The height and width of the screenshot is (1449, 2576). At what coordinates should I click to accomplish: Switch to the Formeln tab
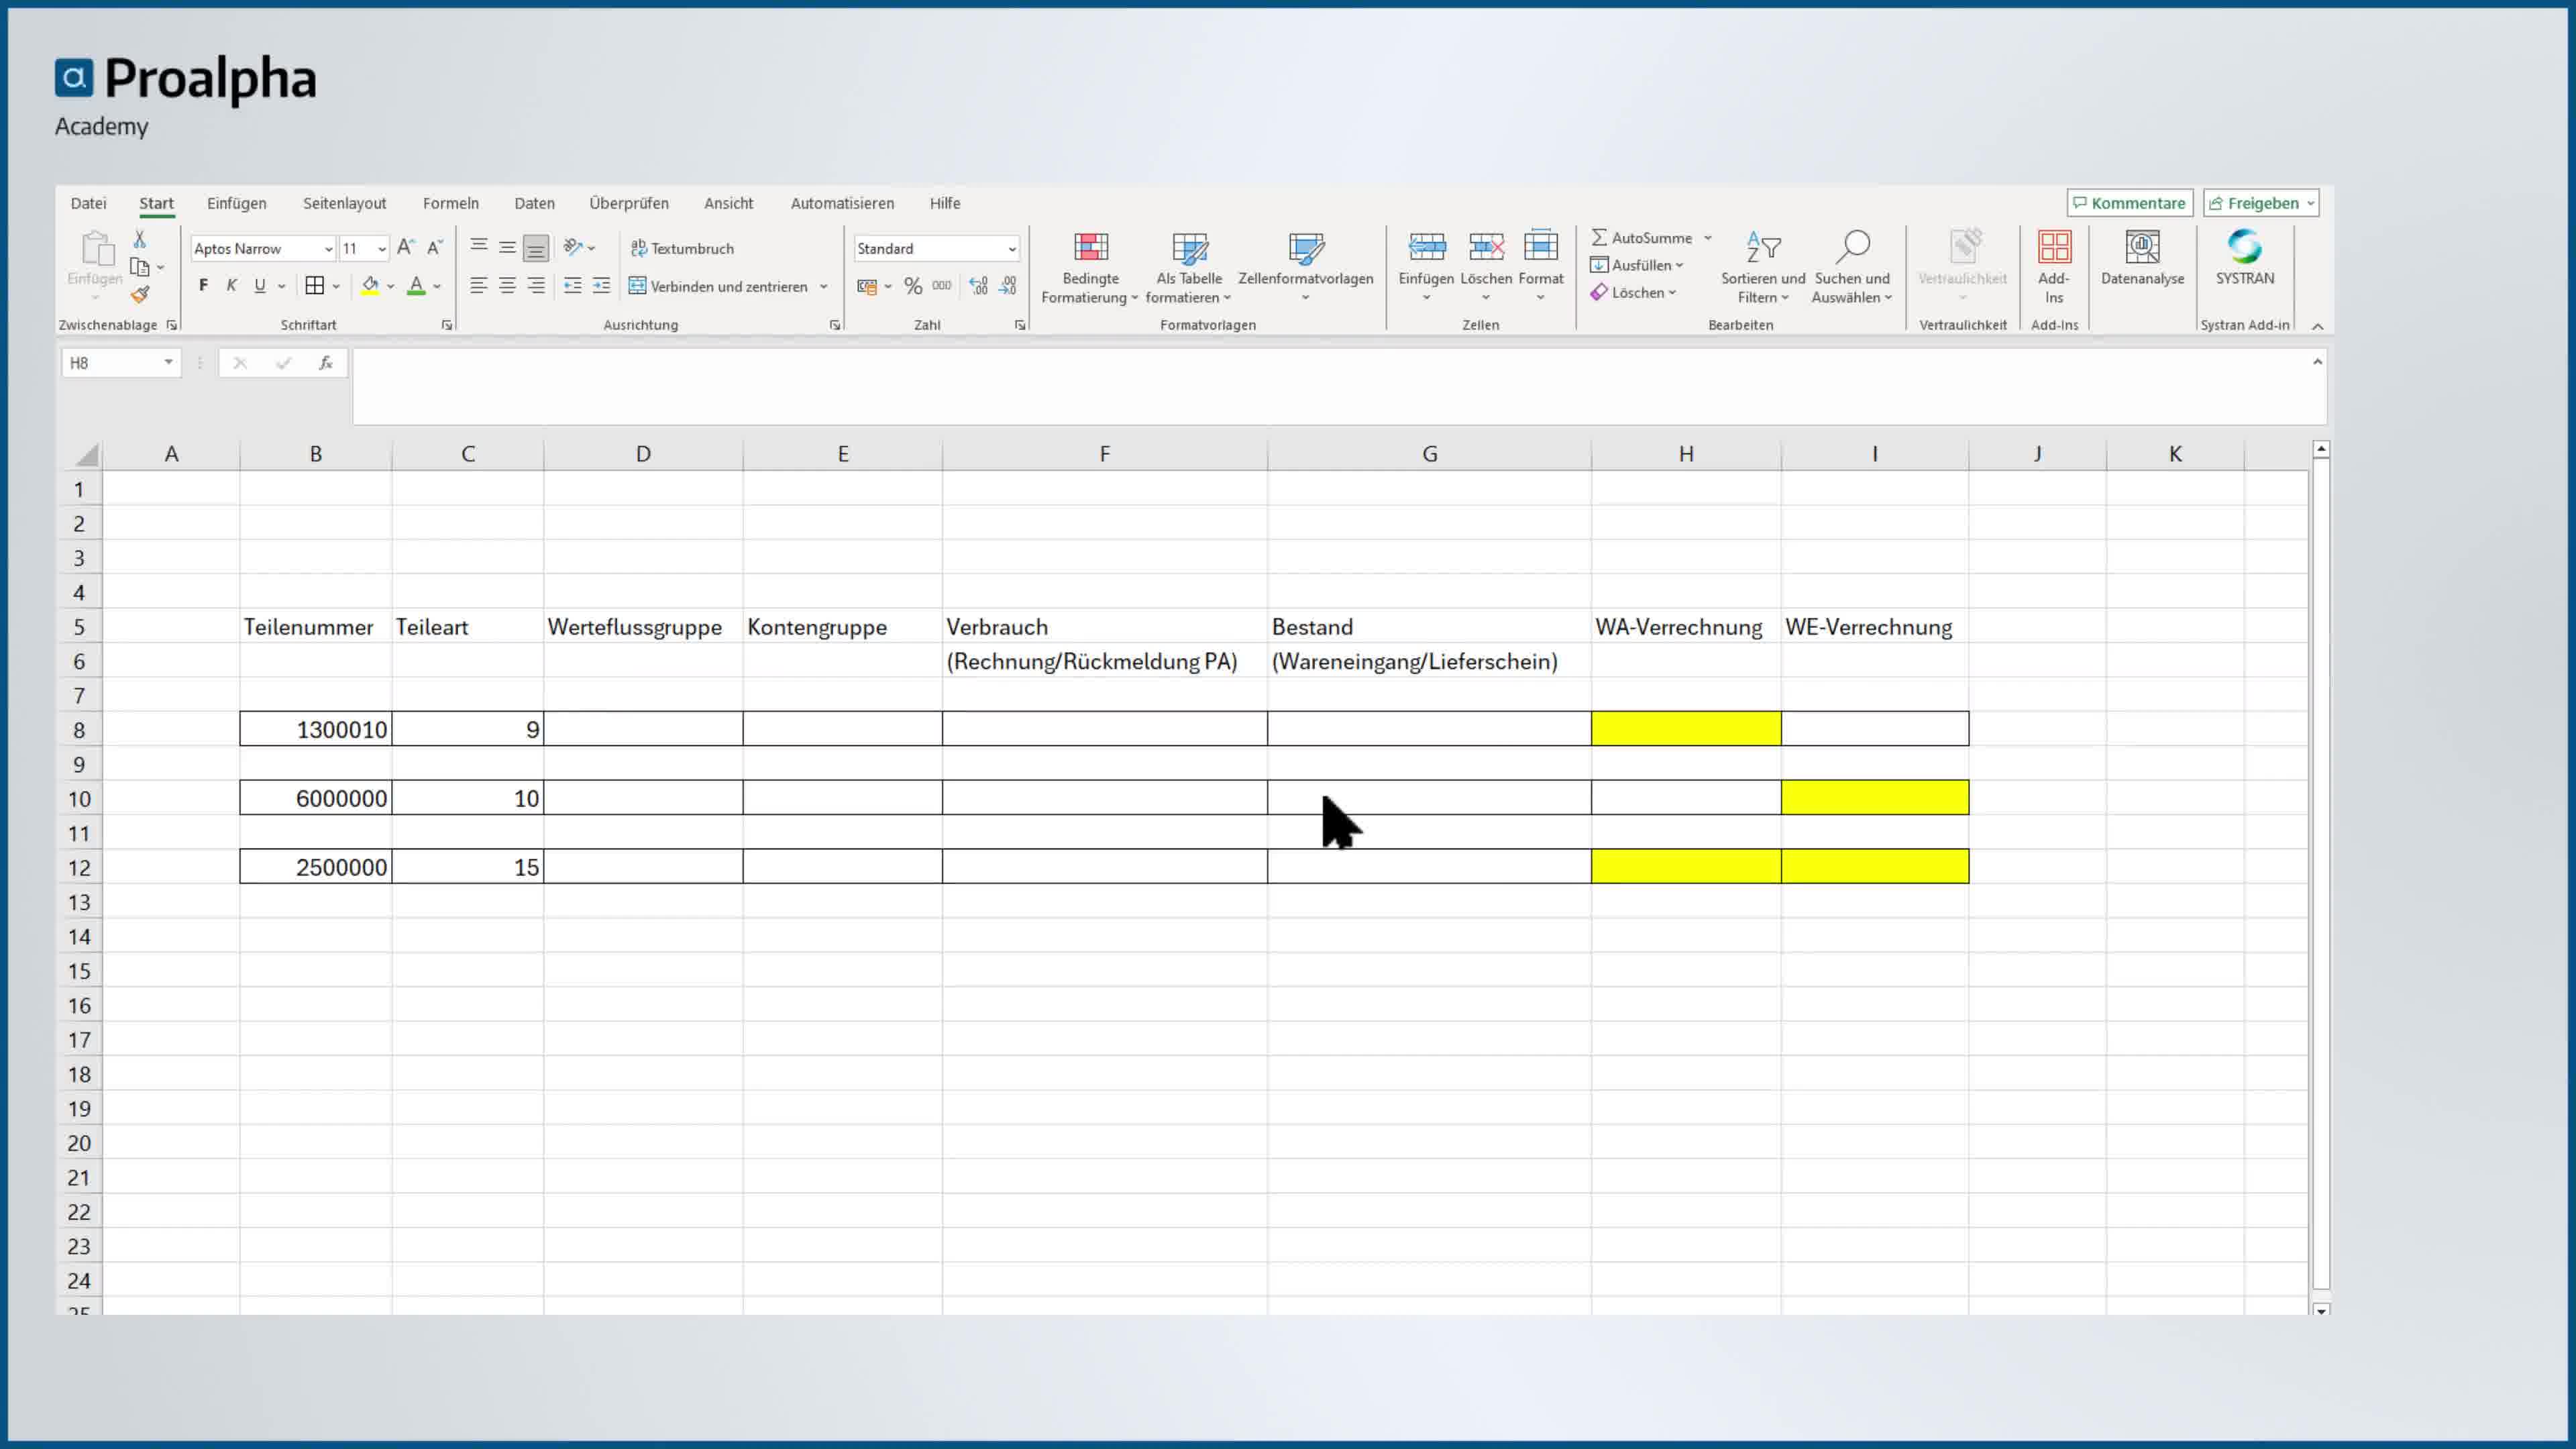click(x=451, y=203)
